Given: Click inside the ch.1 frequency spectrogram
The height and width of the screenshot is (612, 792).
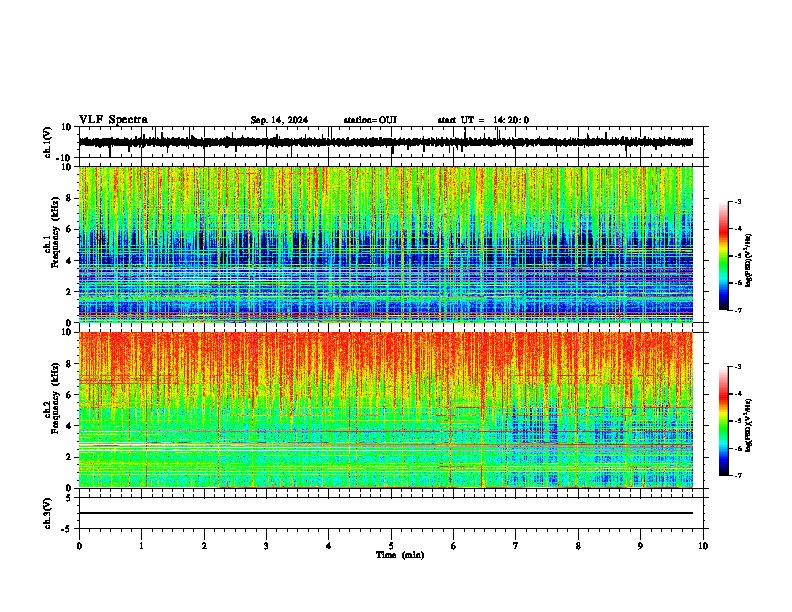Looking at the screenshot, I should pyautogui.click(x=385, y=244).
